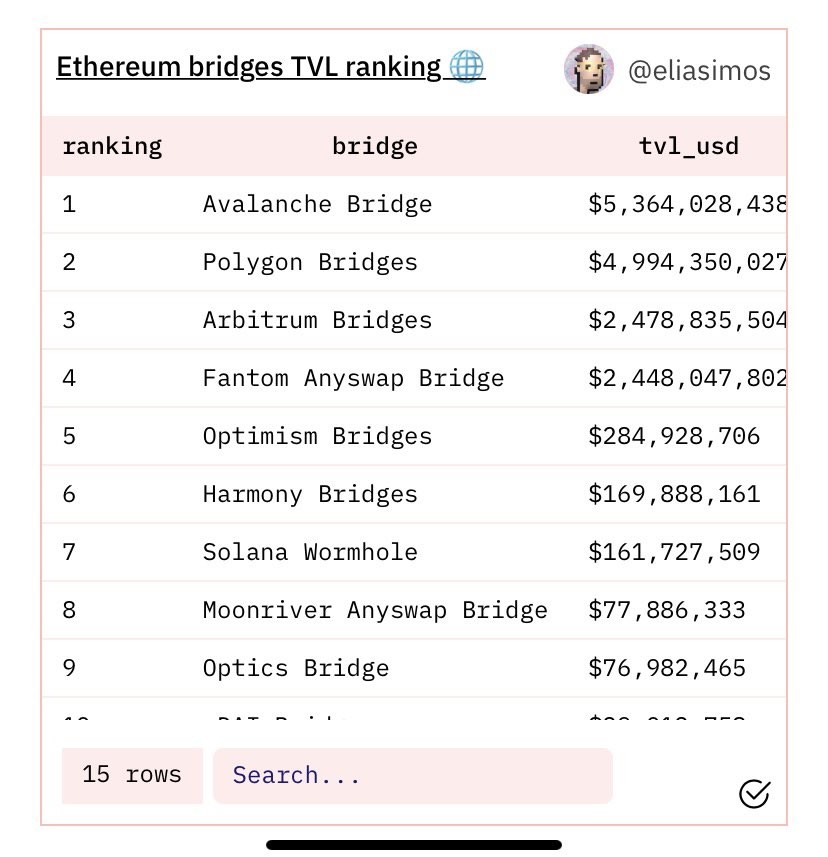Select the Polygon Bridges cell

click(310, 263)
